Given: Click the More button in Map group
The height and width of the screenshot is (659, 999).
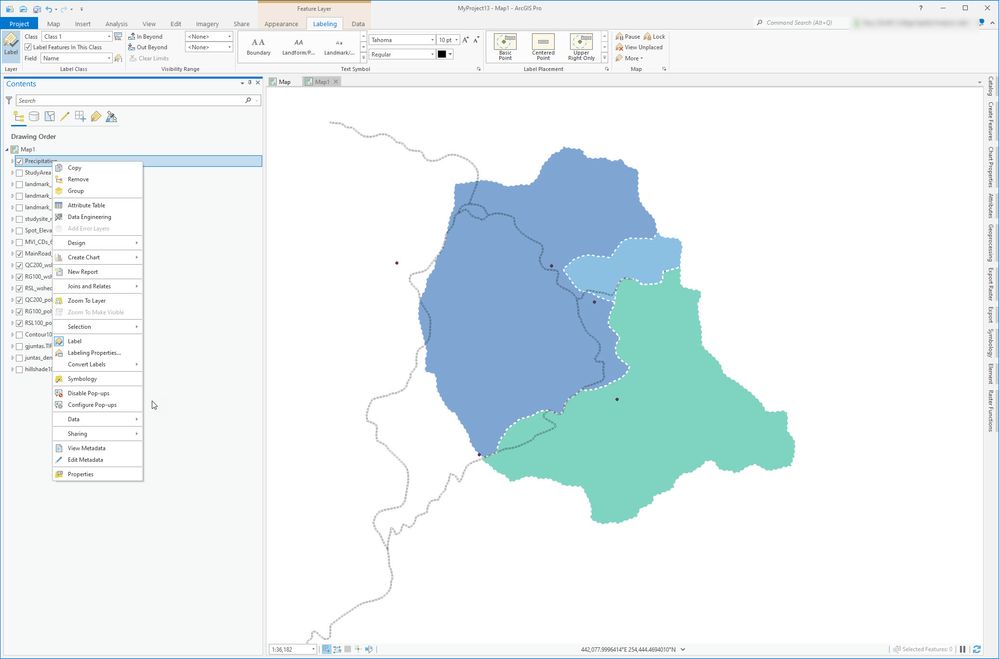Looking at the screenshot, I should [x=629, y=58].
